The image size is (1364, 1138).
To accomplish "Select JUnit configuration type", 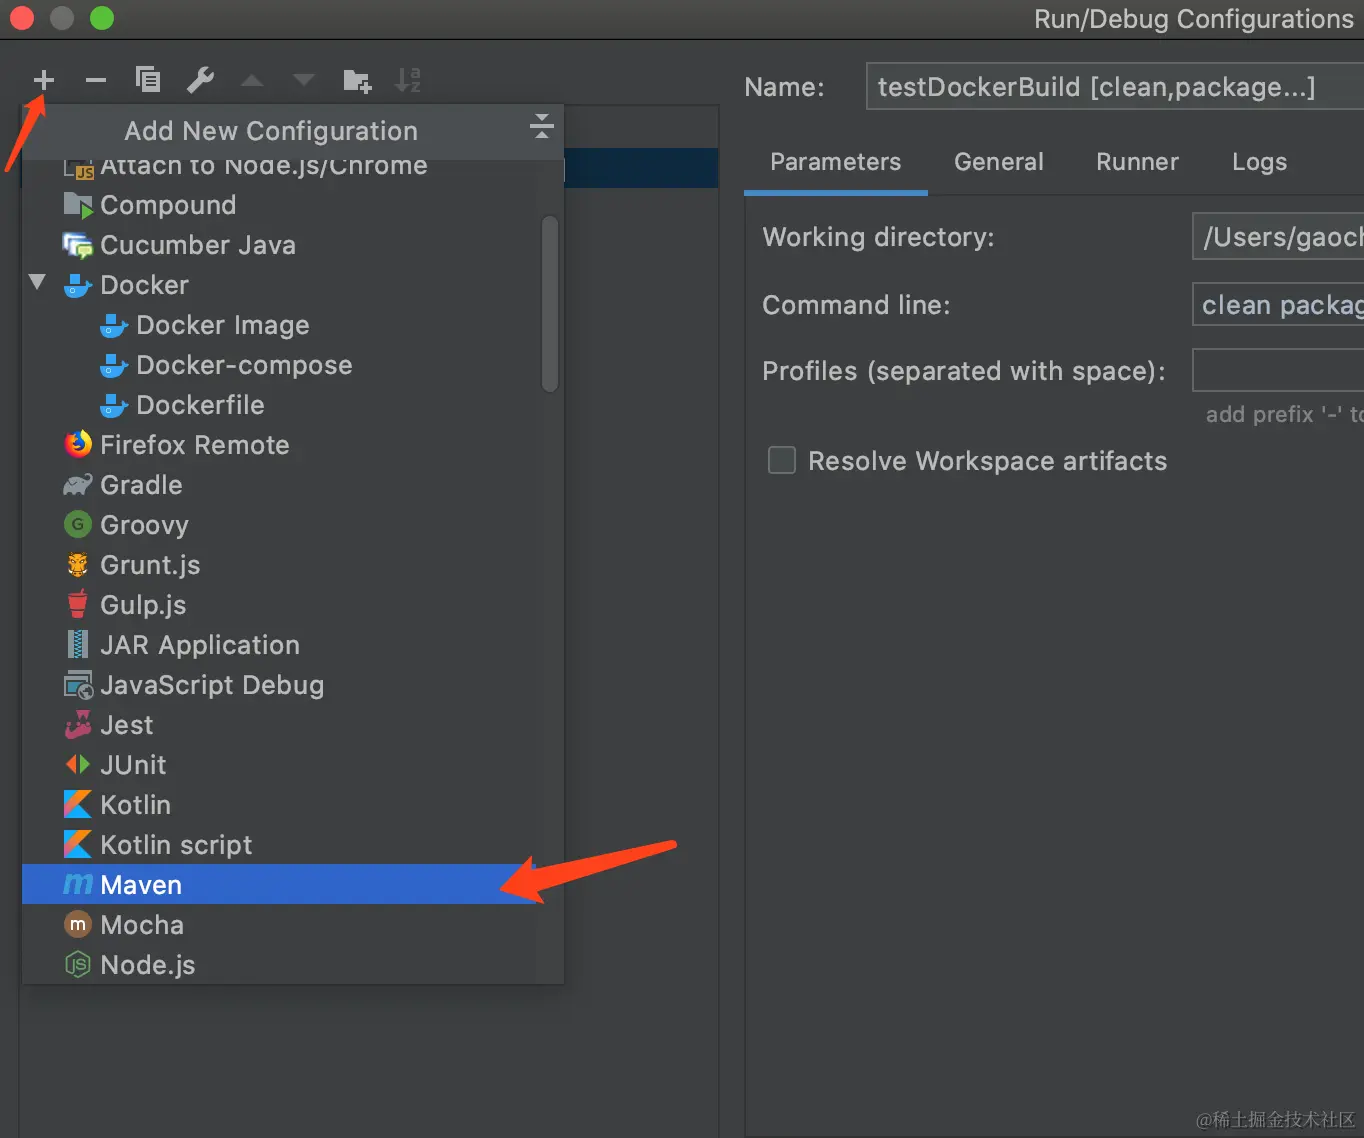I will (293, 765).
